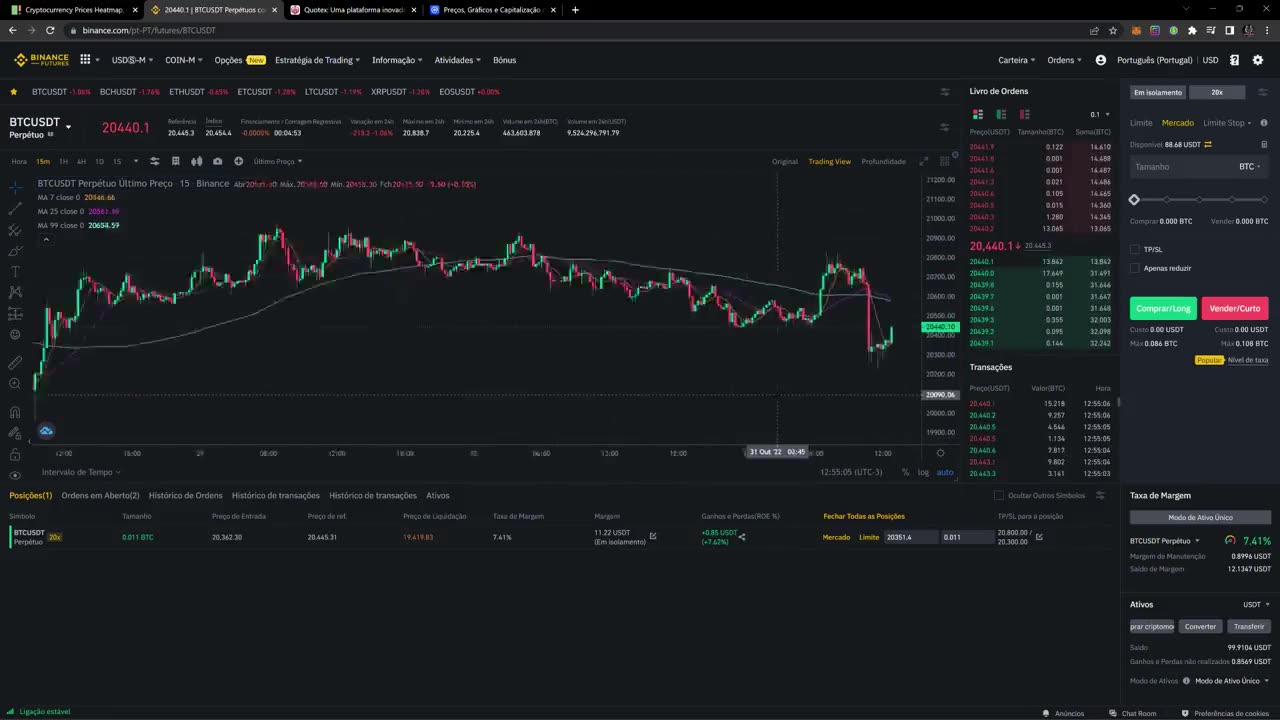The height and width of the screenshot is (720, 1280).
Task: Open the Histórico de Ordens tab
Action: tap(186, 495)
